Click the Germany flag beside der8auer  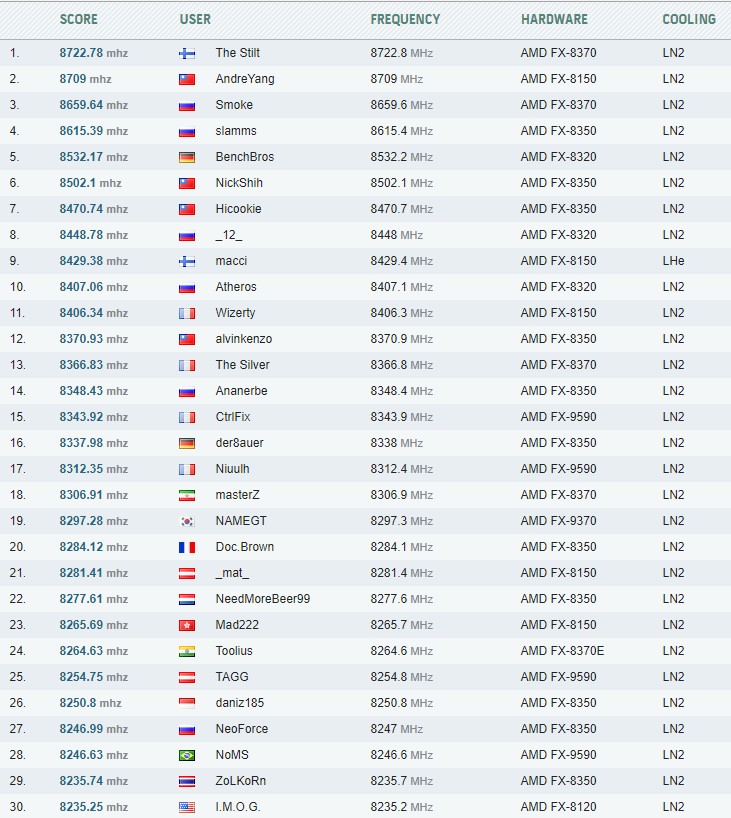pos(187,443)
